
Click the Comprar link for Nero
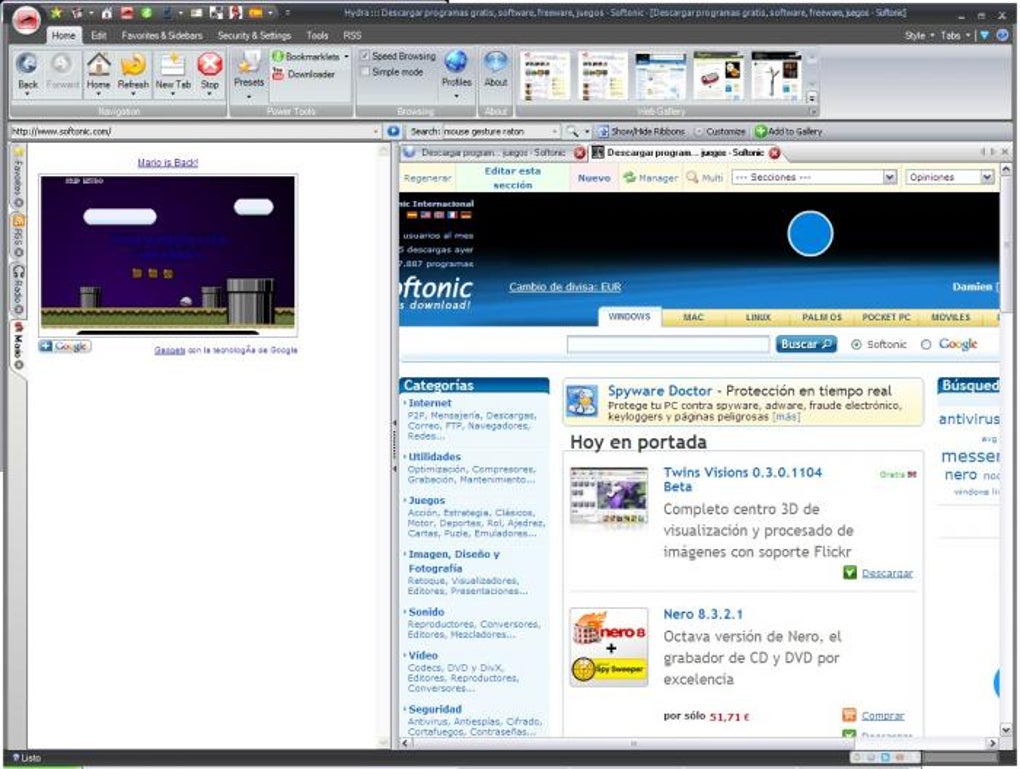[x=883, y=716]
